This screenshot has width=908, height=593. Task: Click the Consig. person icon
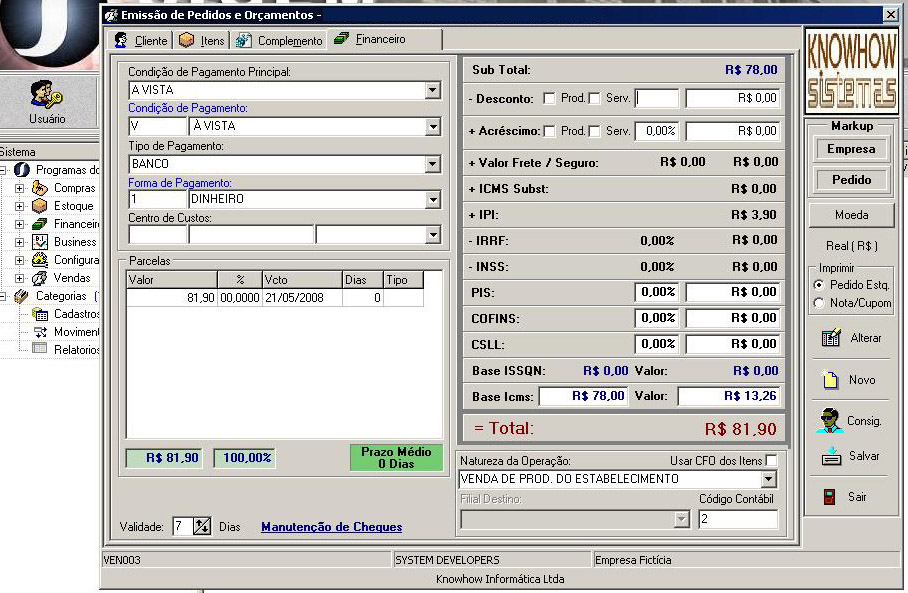coord(829,421)
